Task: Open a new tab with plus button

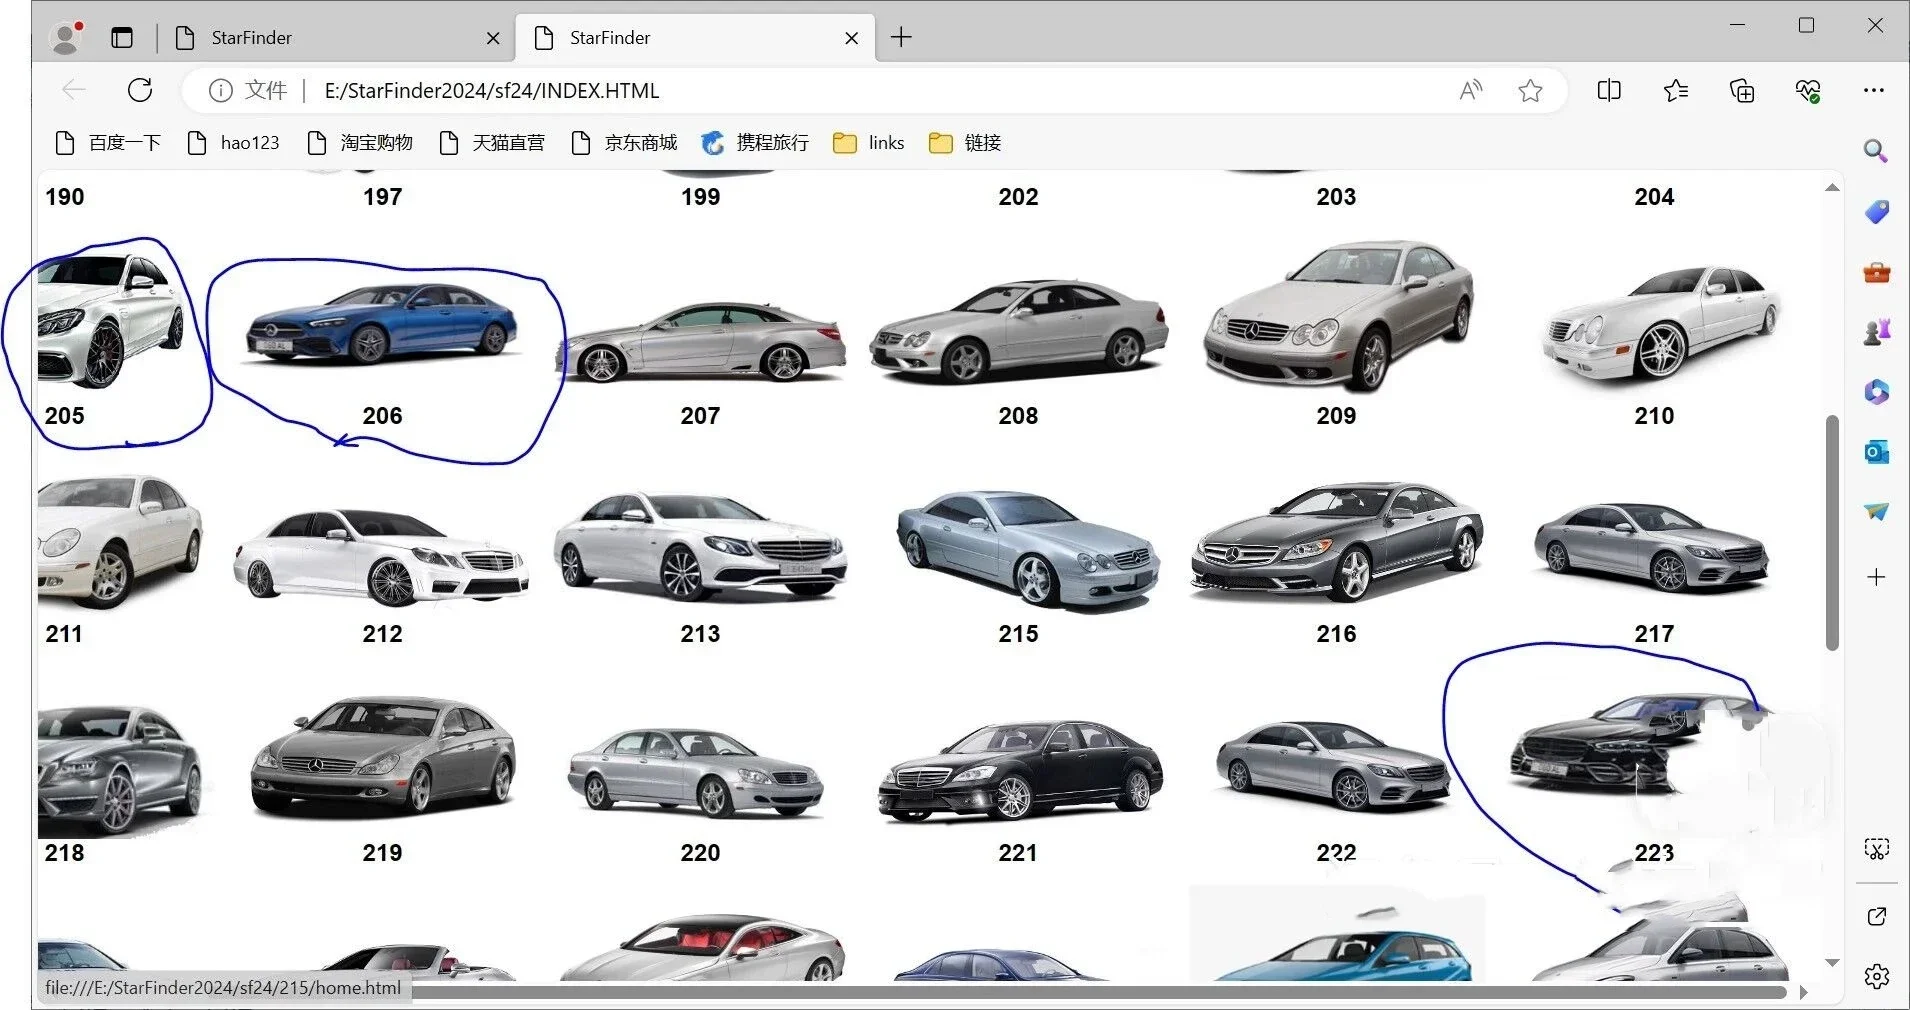Action: [901, 37]
